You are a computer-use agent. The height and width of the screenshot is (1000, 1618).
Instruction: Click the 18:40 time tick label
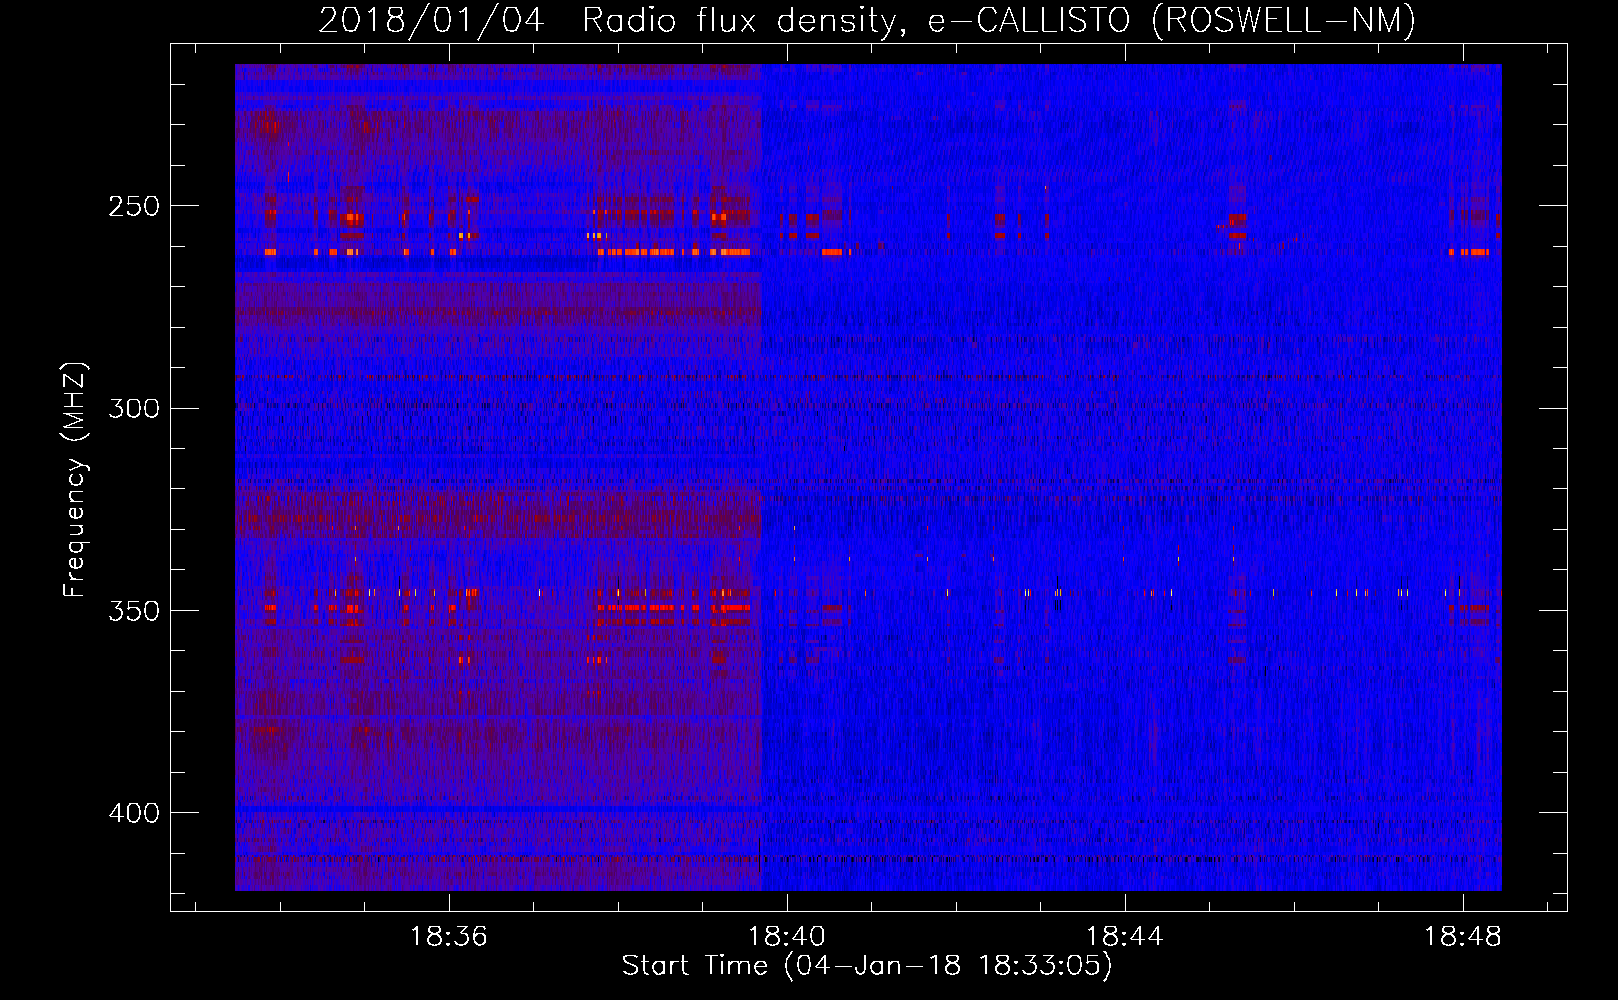(787, 936)
